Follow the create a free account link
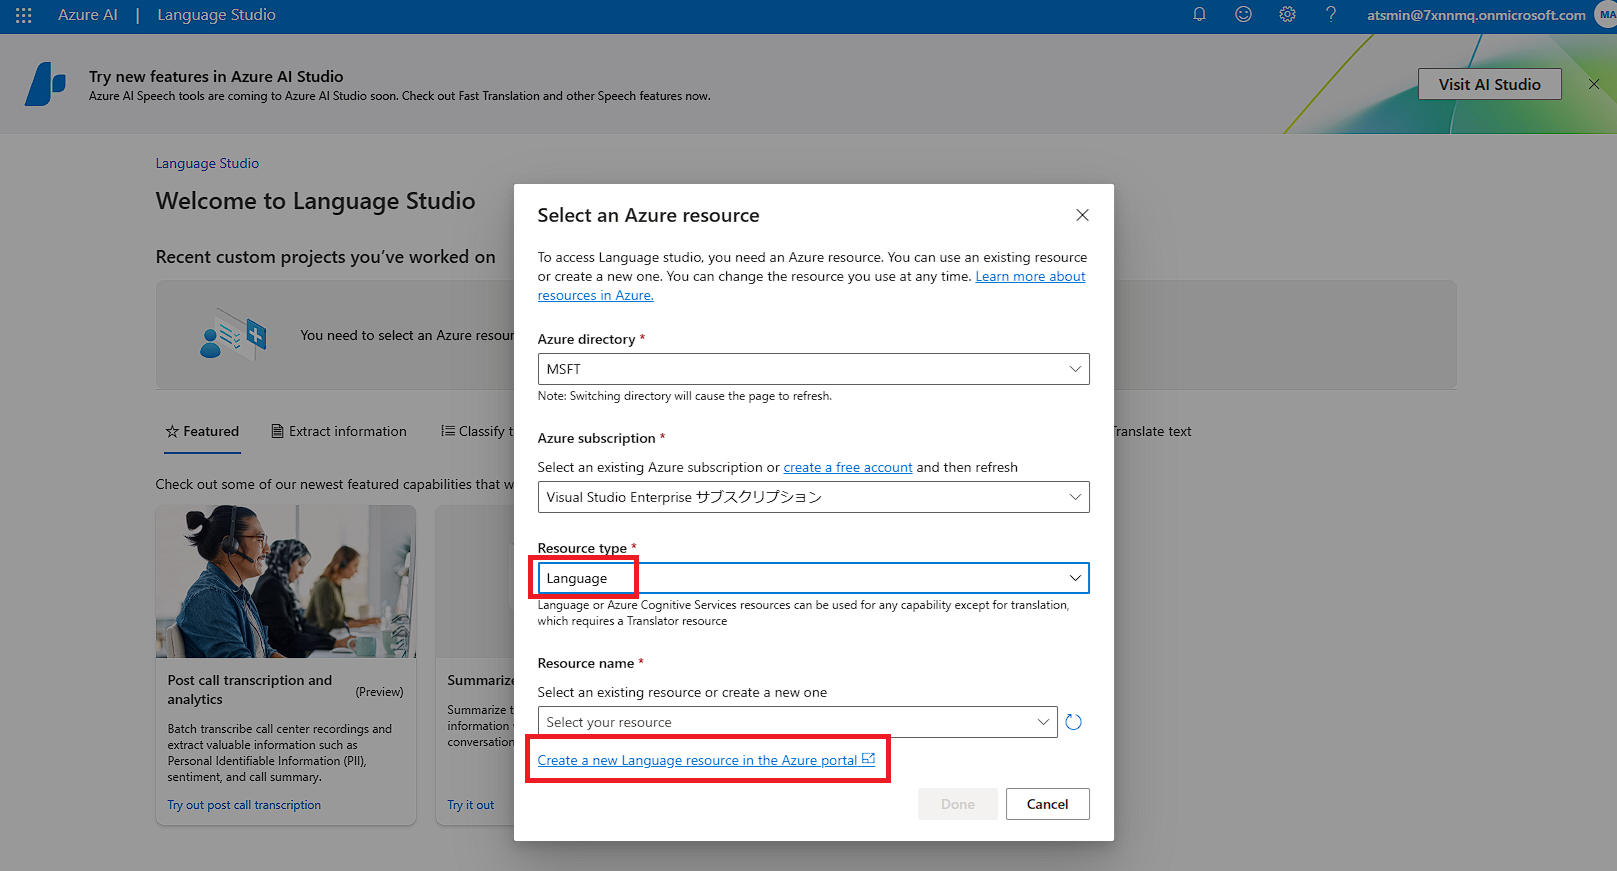Screen dimensions: 1617x871 click(847, 467)
